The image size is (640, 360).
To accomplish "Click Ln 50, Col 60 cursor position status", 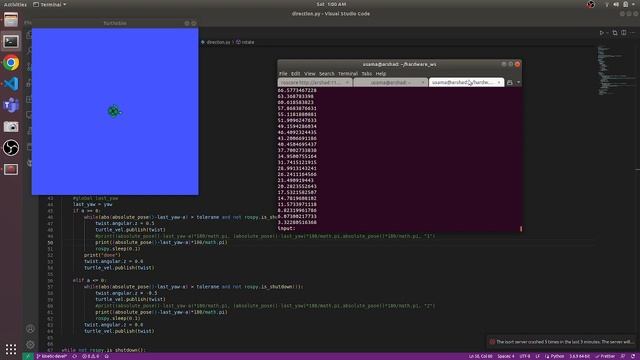I will [x=480, y=356].
